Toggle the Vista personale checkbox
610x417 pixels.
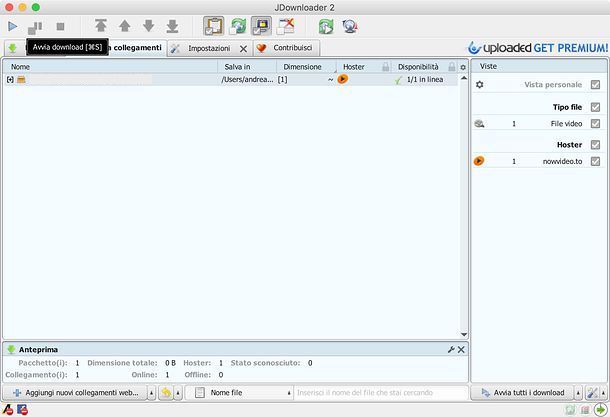(595, 84)
